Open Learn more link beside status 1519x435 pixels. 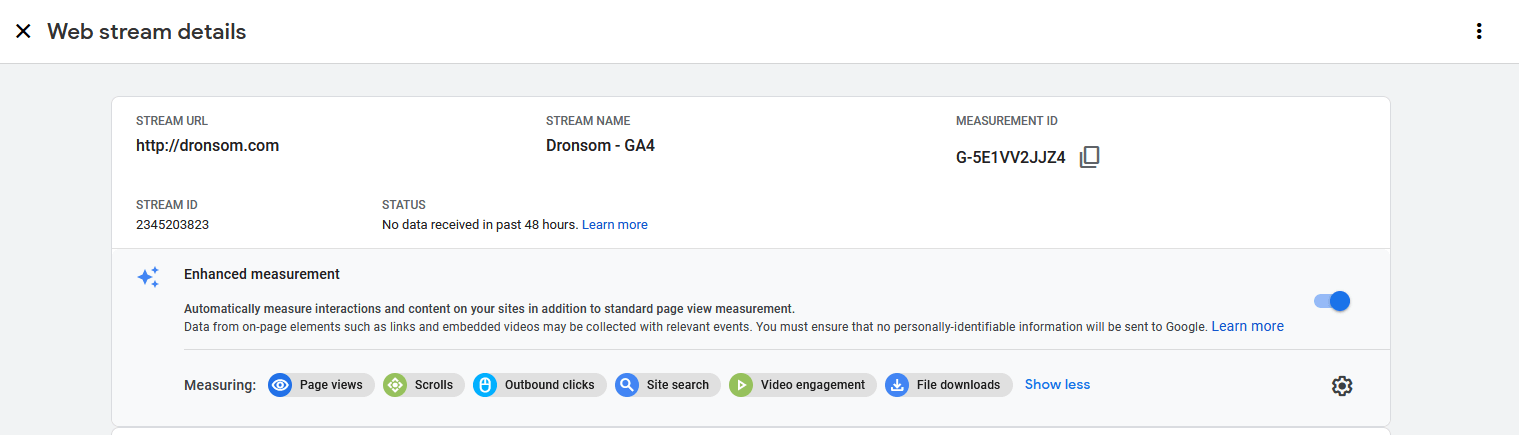click(x=615, y=225)
